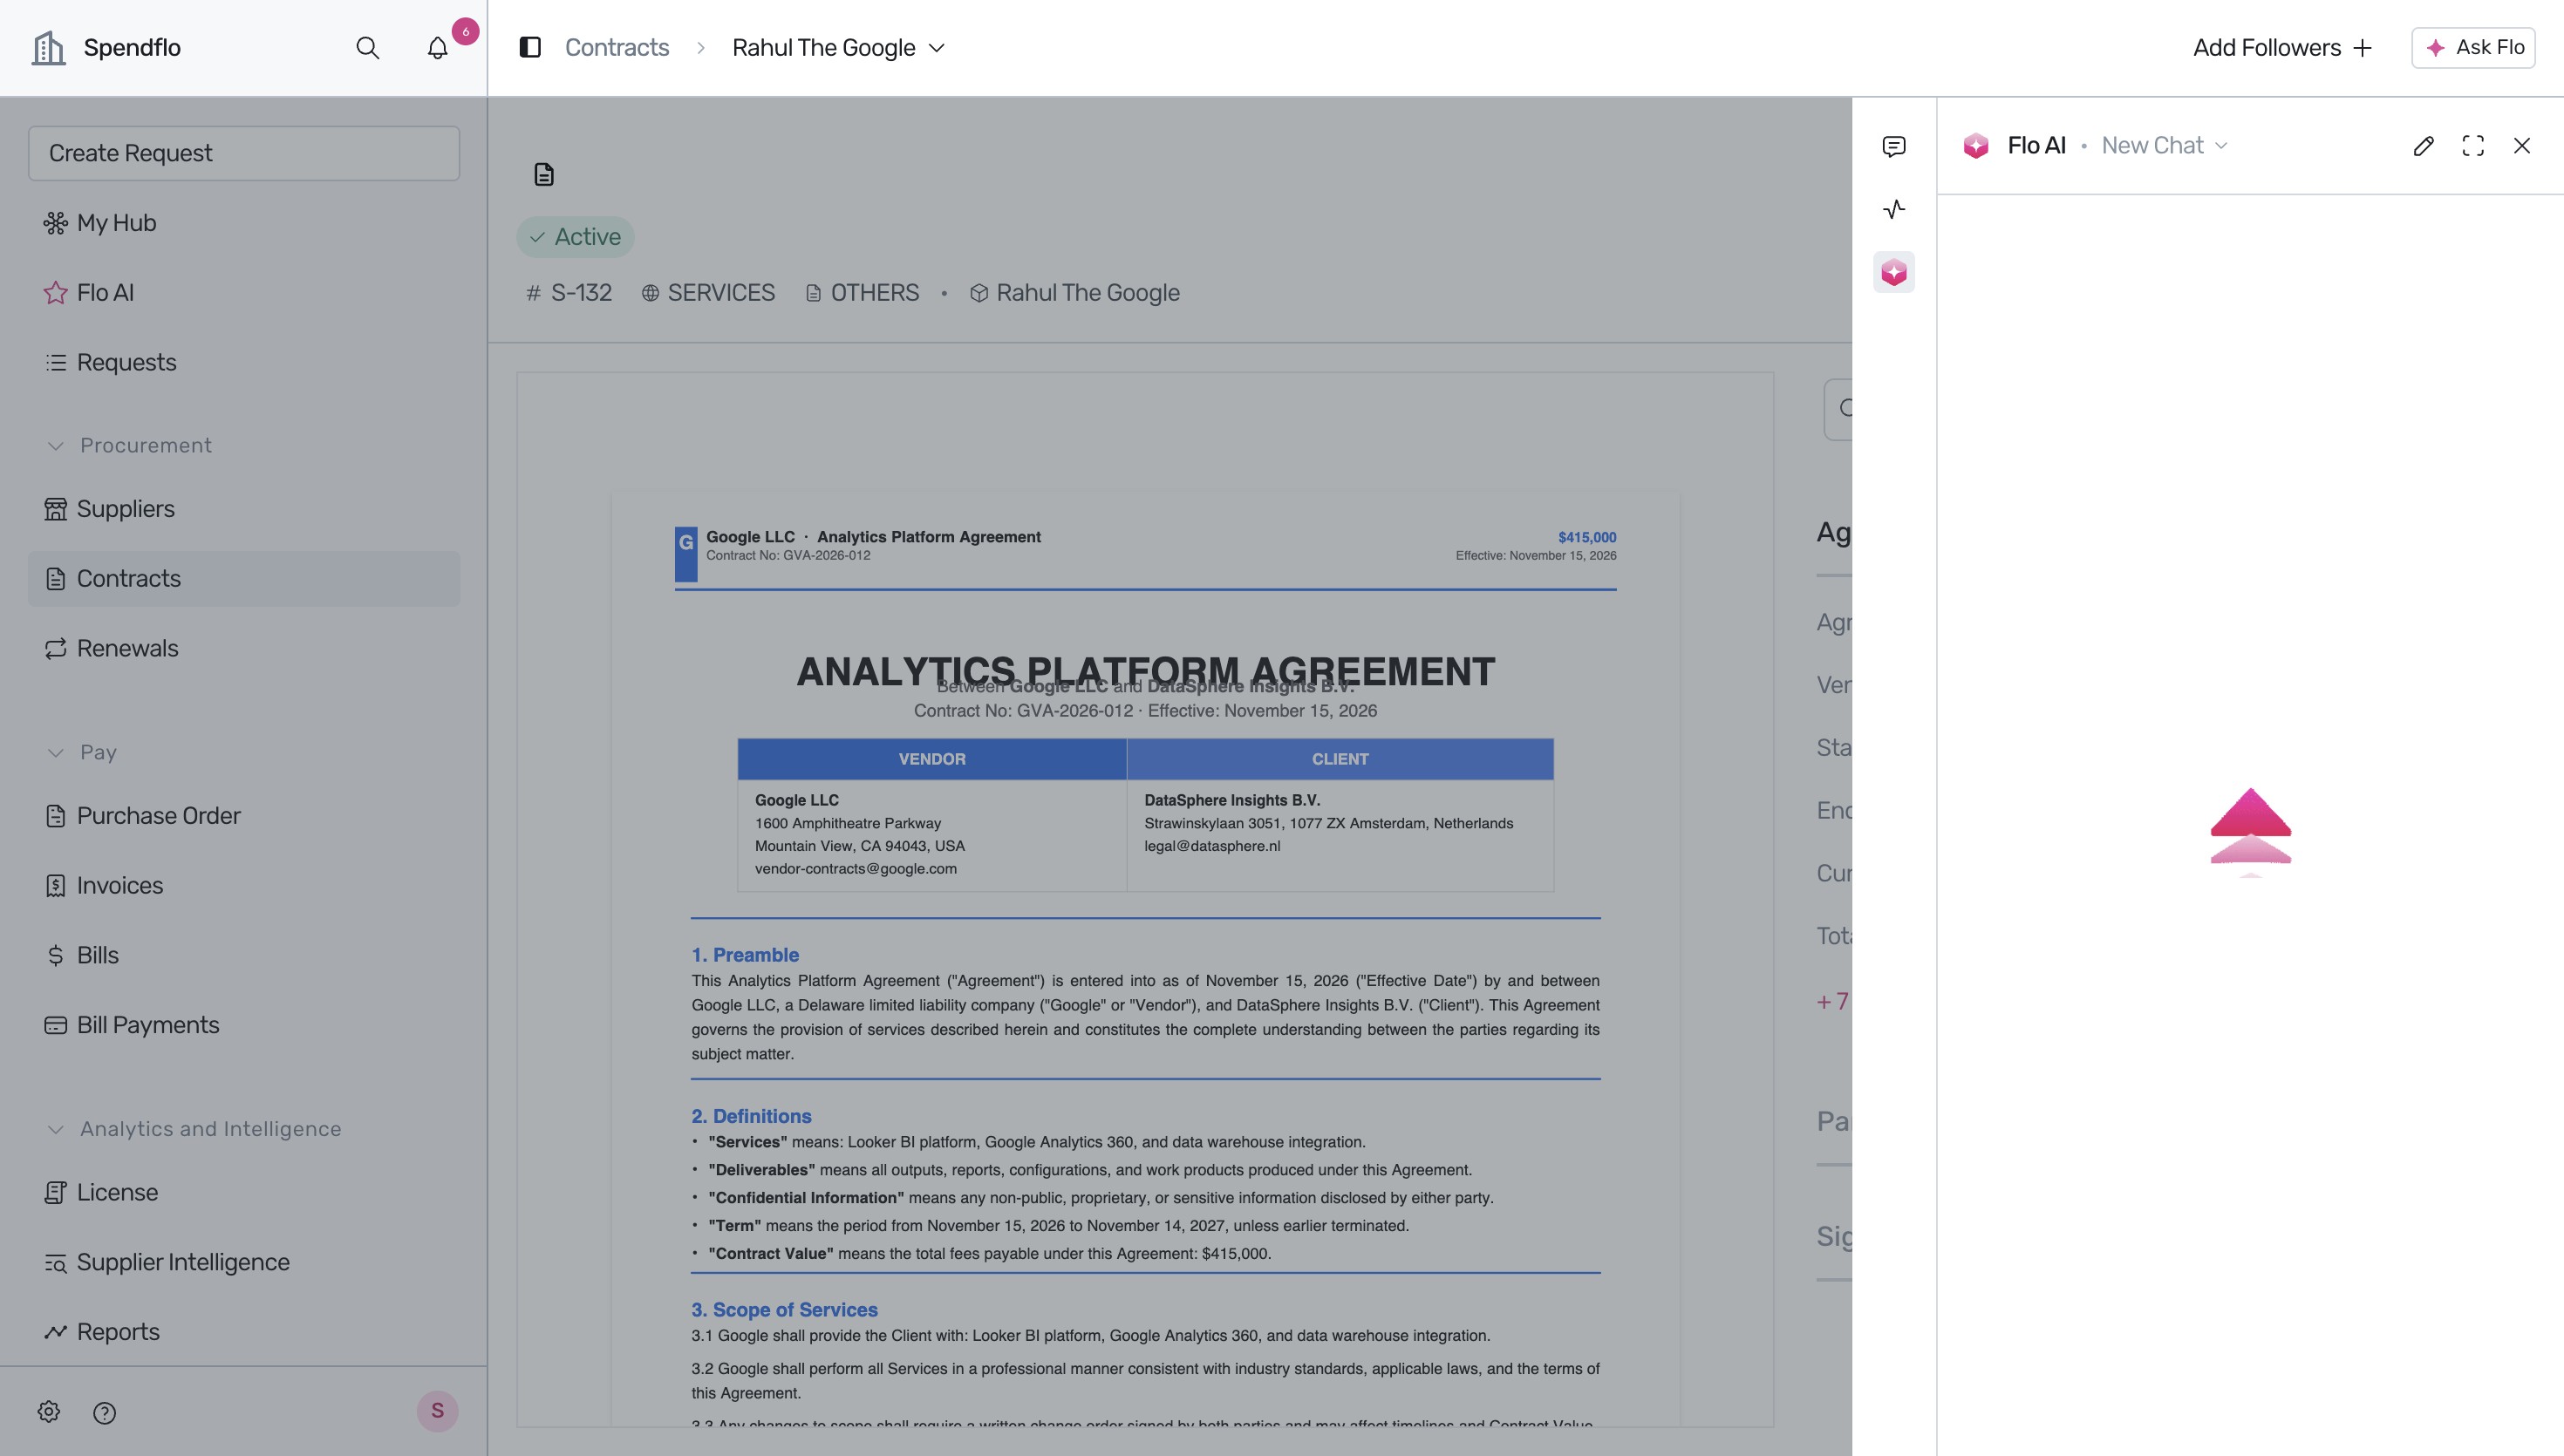Viewport: 2564px width, 1456px height.
Task: Open the New Chat dropdown
Action: 2165,145
